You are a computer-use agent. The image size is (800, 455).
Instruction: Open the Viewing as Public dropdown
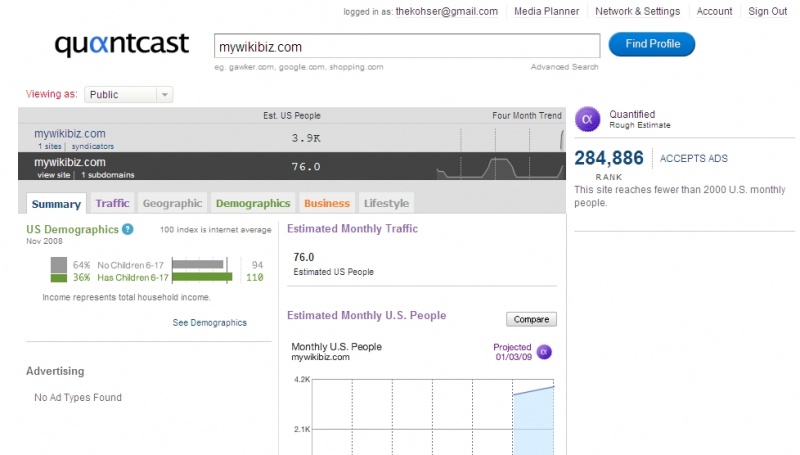(129, 94)
